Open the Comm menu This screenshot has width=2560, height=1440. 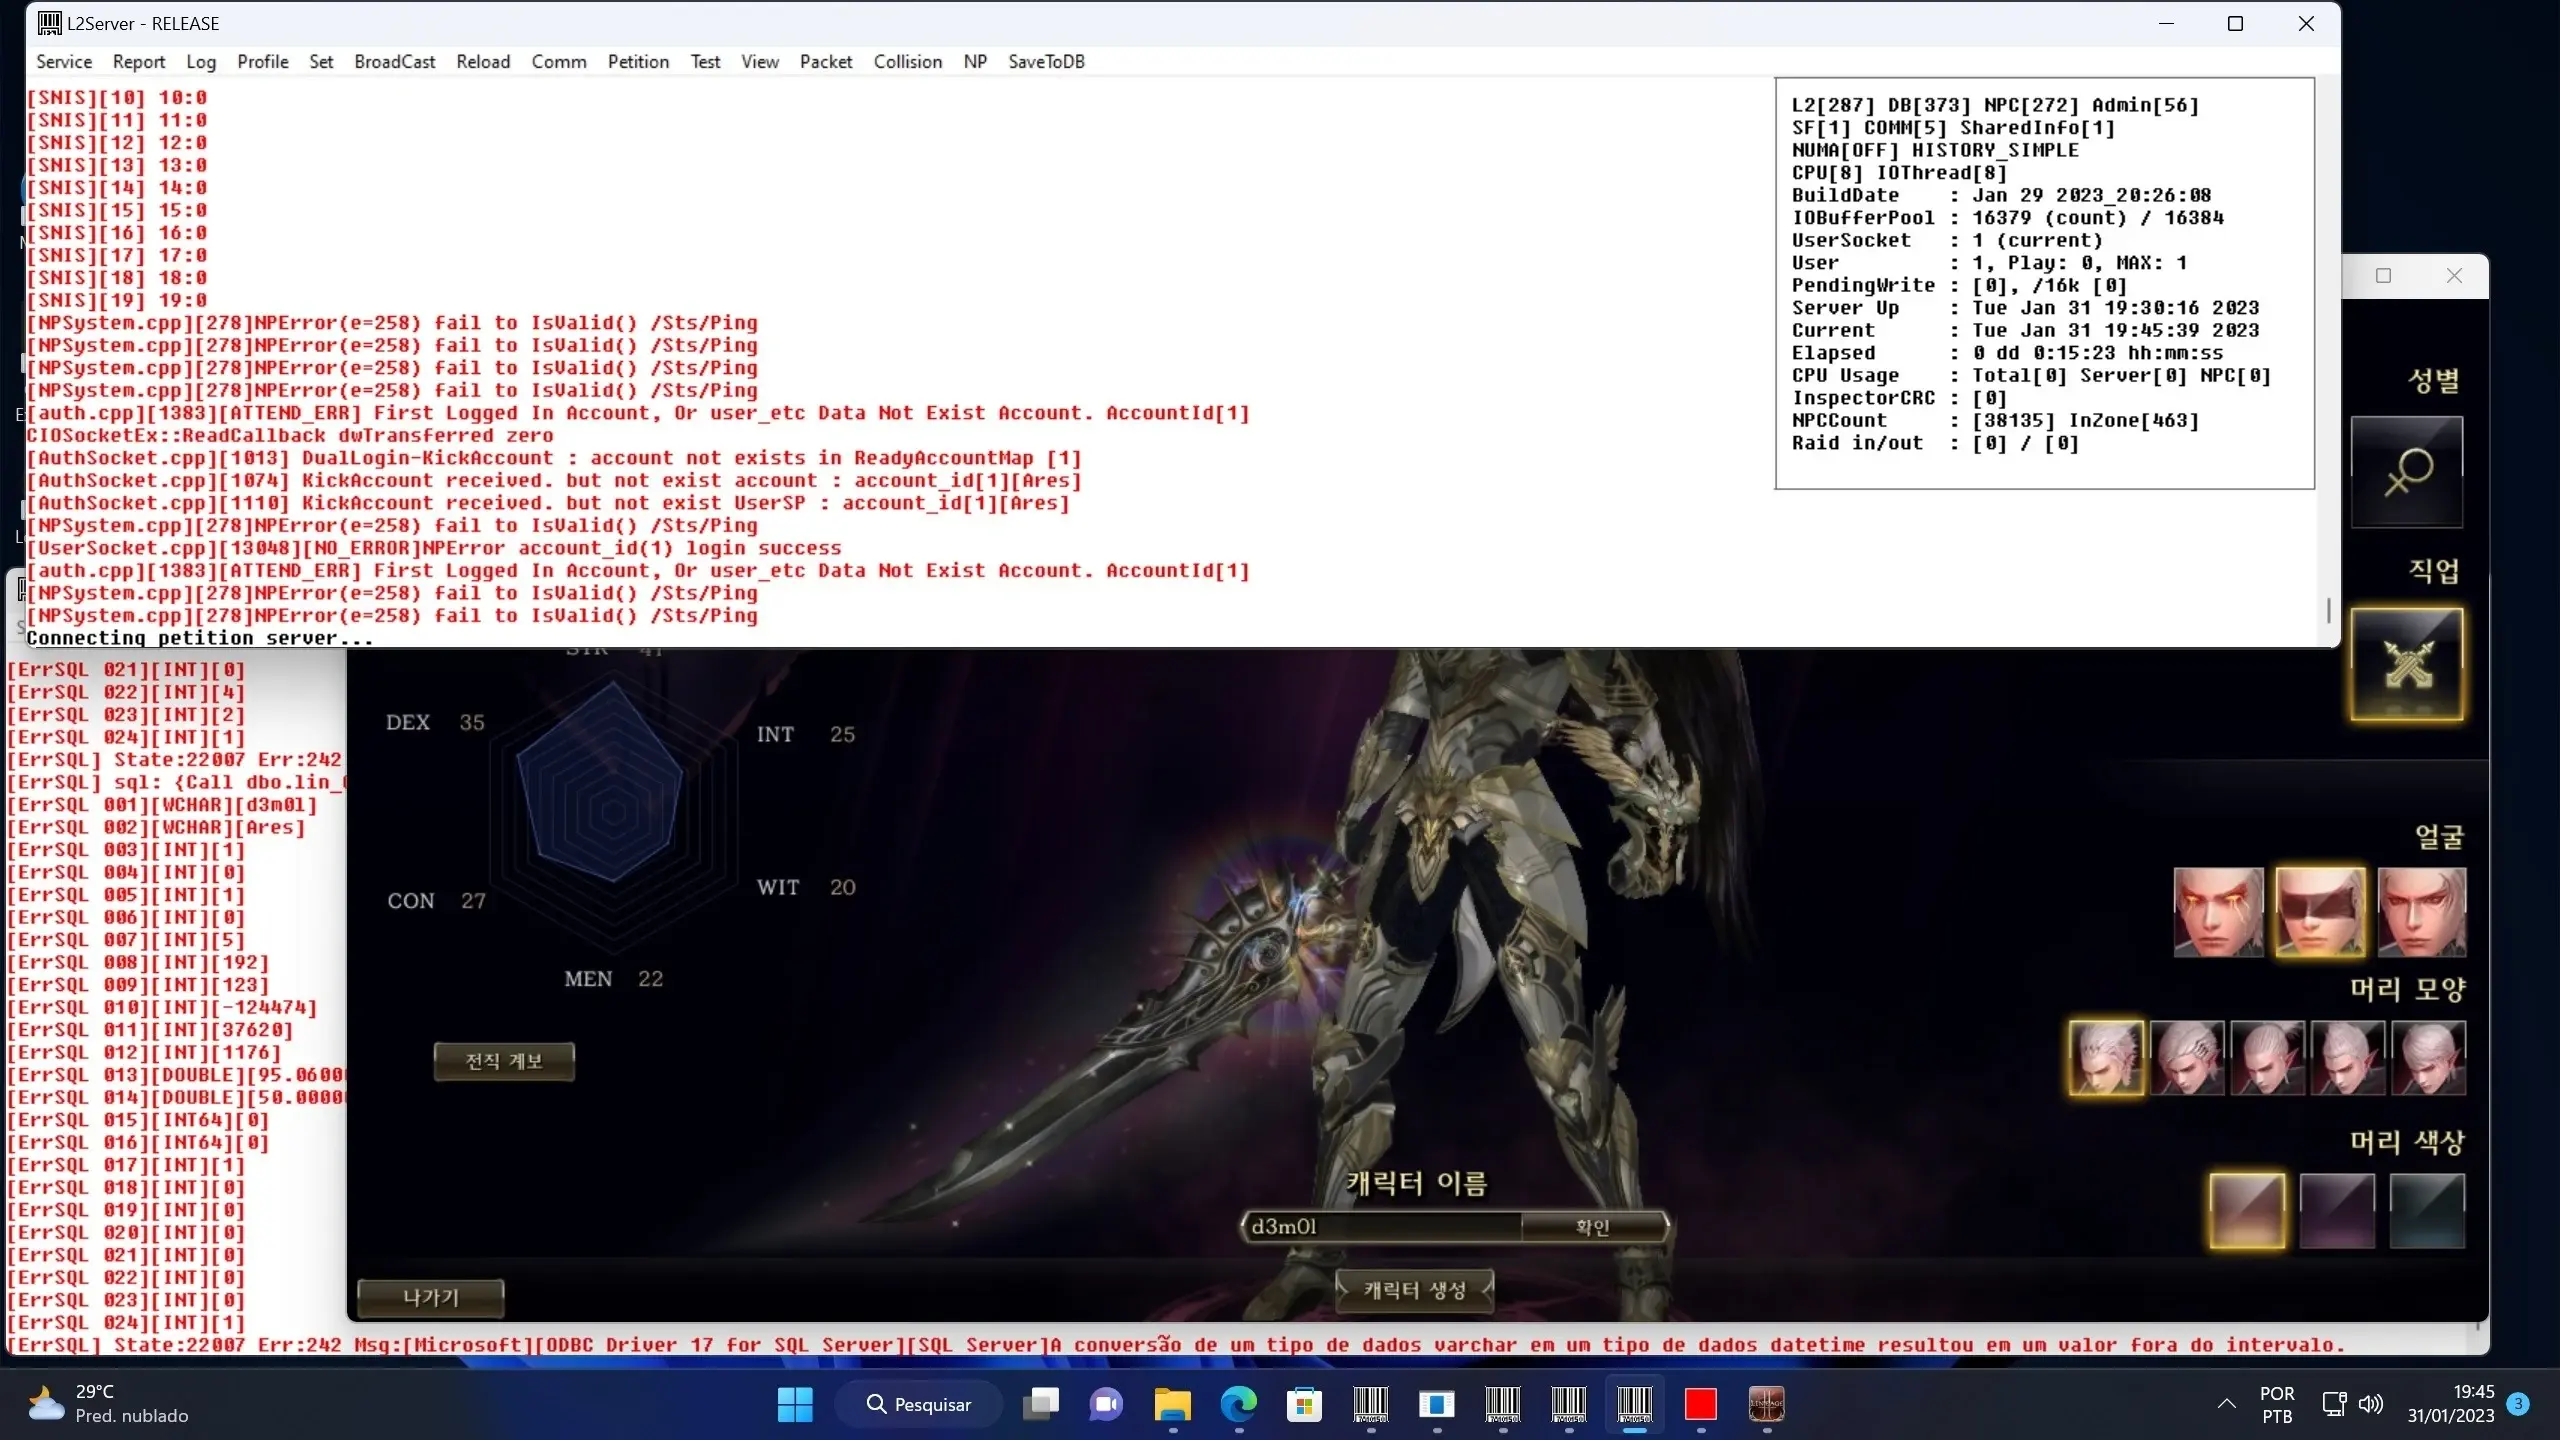(x=559, y=62)
